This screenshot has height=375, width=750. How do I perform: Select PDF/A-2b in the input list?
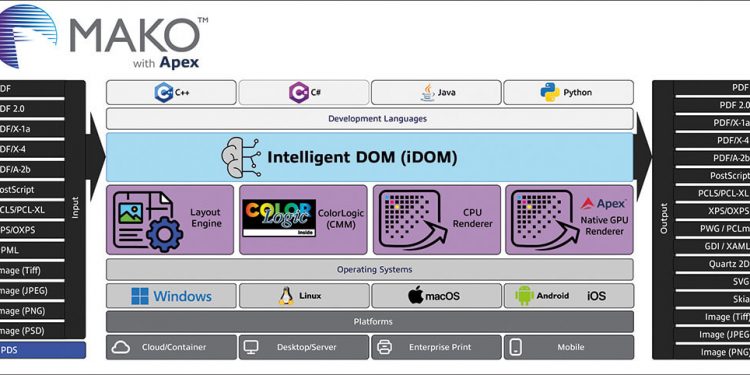(x=32, y=169)
